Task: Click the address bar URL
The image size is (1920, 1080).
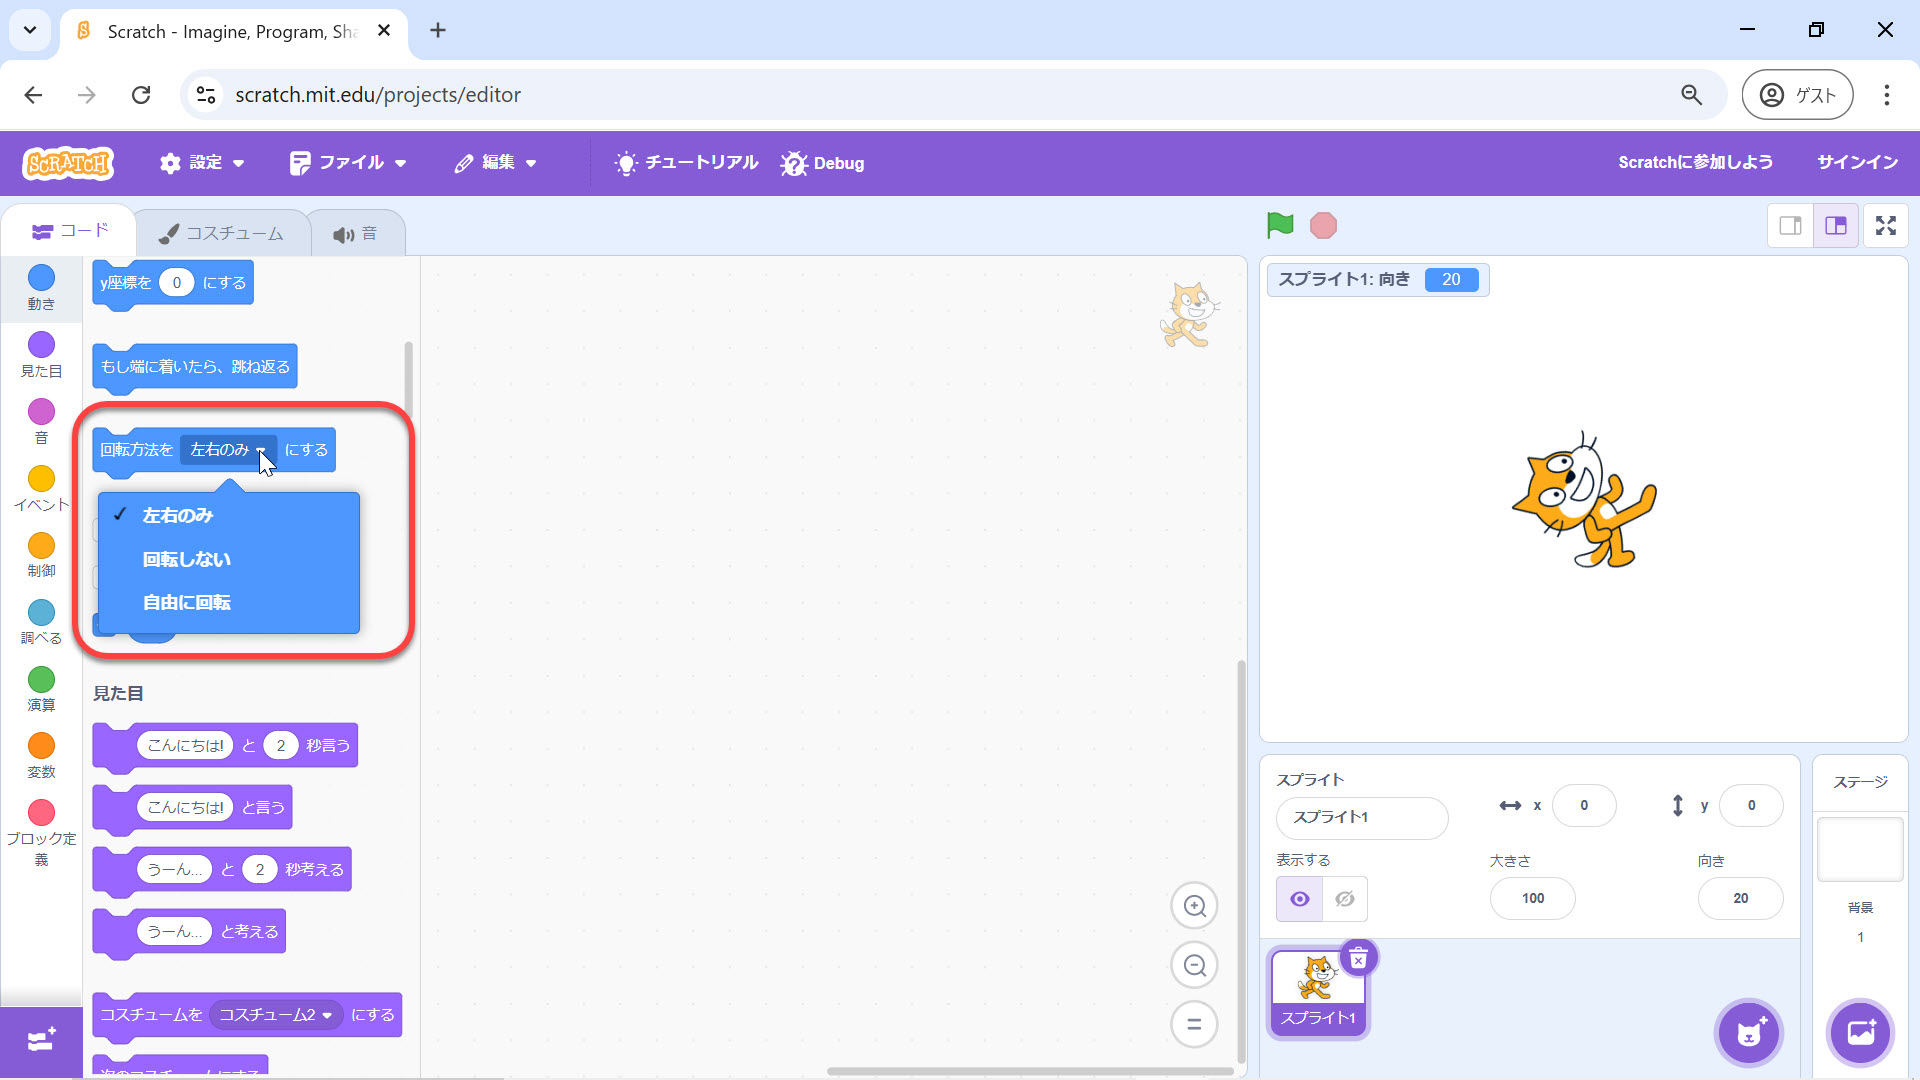Action: coord(378,95)
